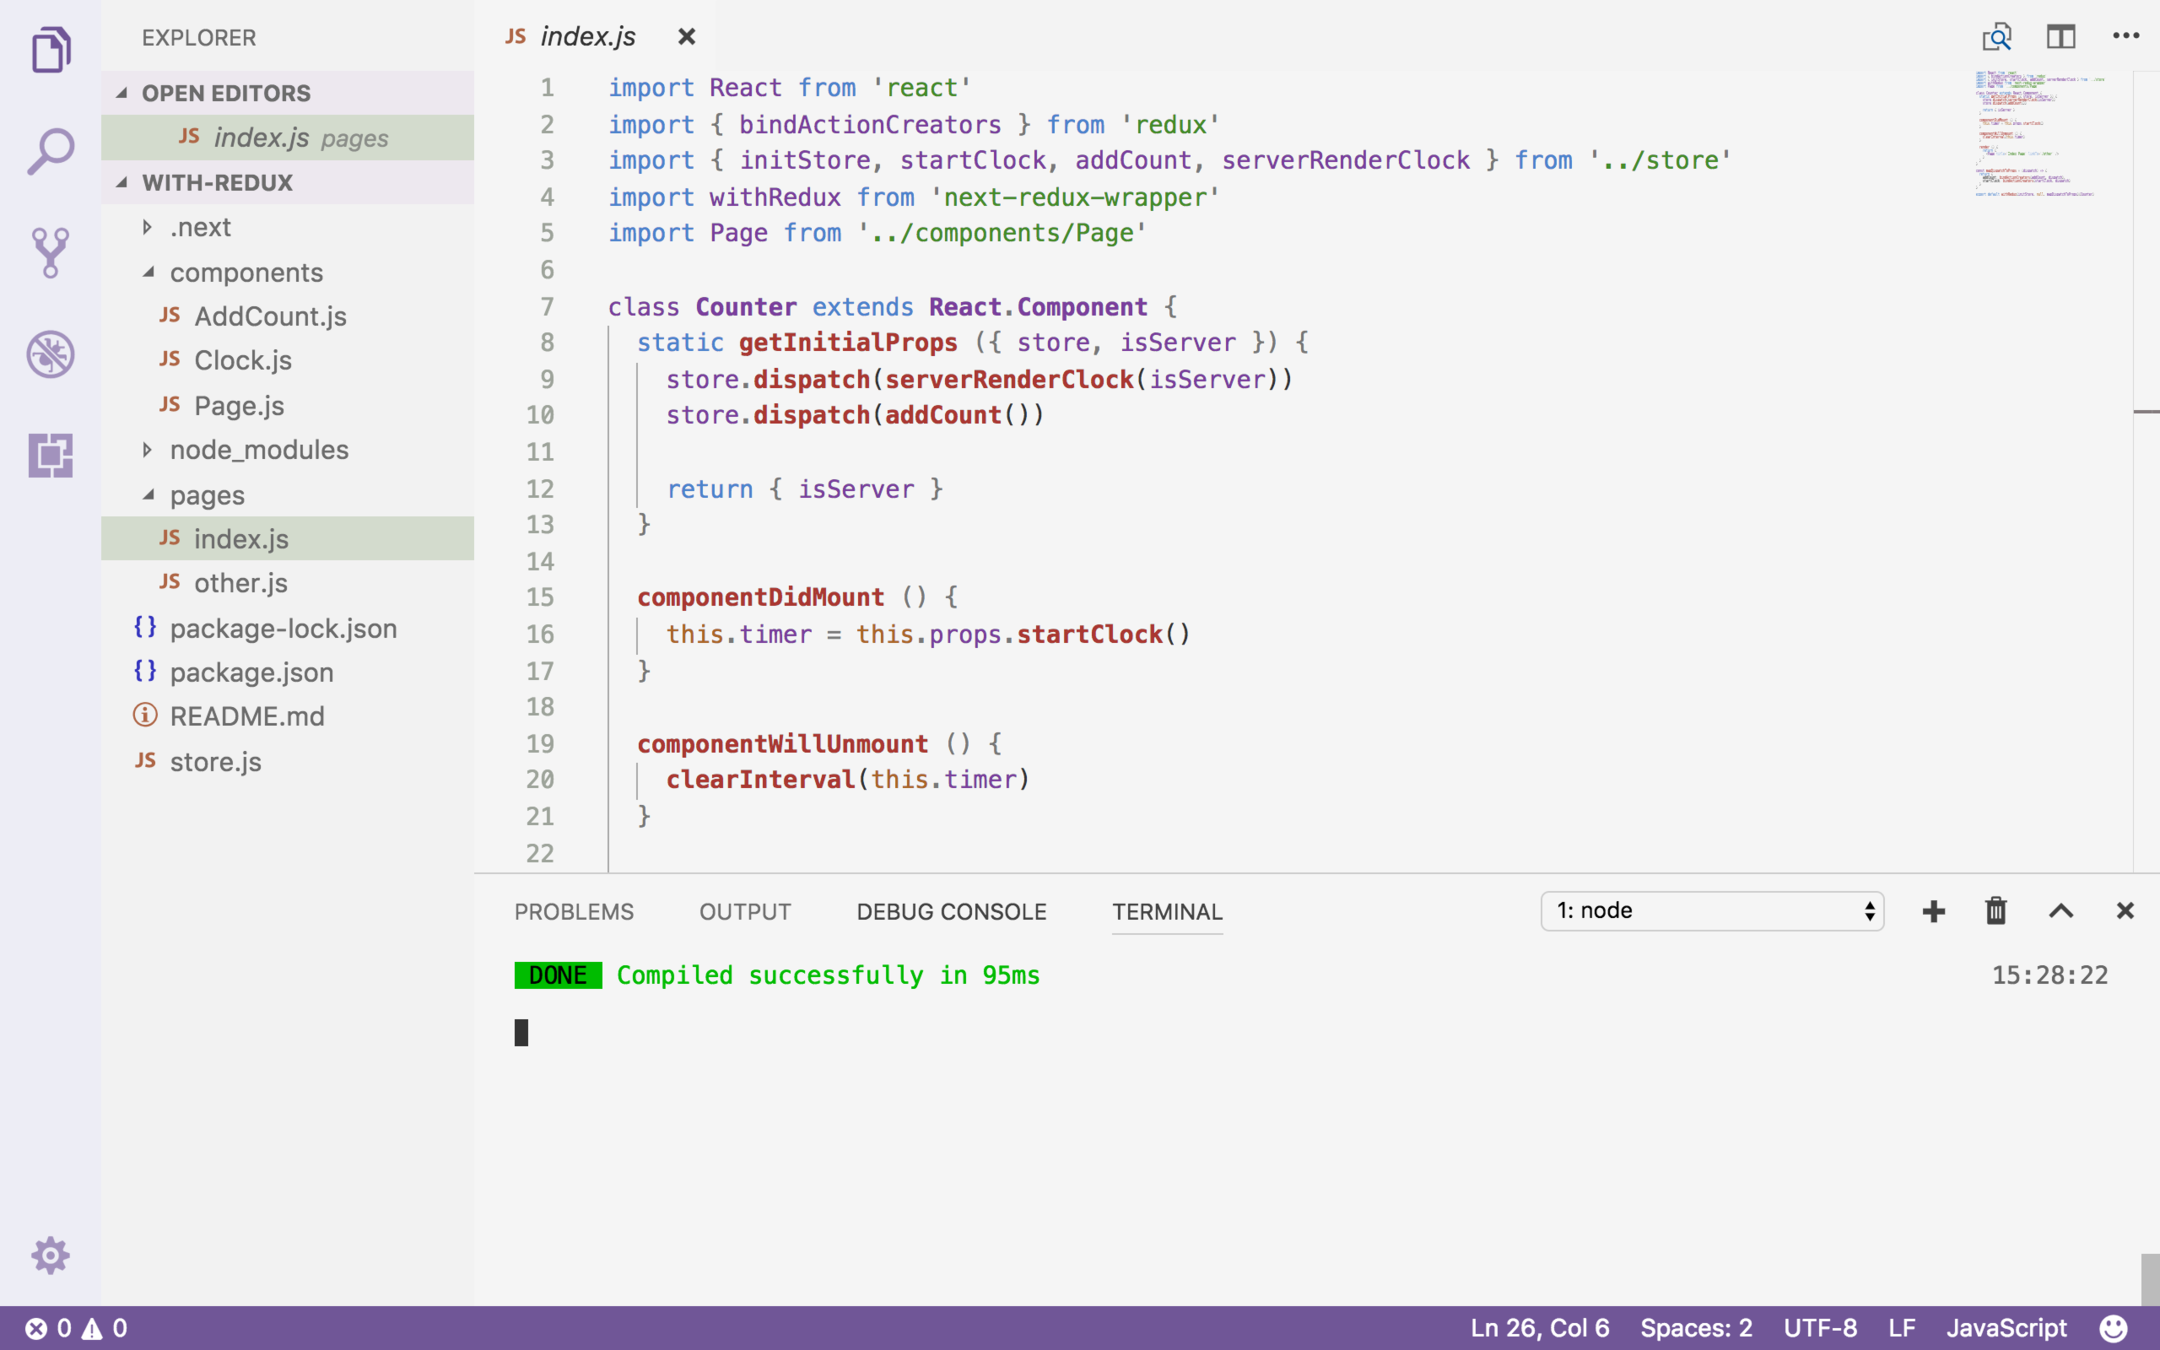The image size is (2160, 1350).
Task: Expand the node_modules folder
Action: tap(147, 450)
